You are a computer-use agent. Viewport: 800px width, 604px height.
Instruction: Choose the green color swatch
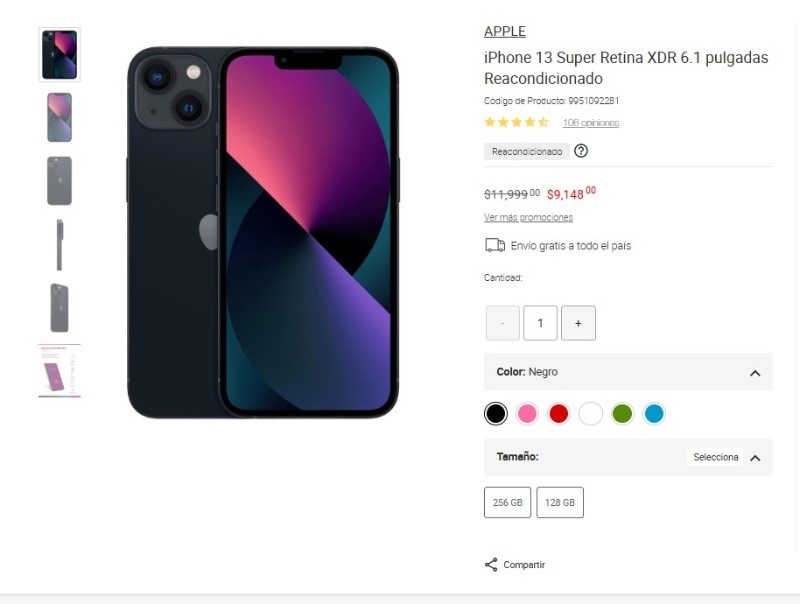coord(622,413)
